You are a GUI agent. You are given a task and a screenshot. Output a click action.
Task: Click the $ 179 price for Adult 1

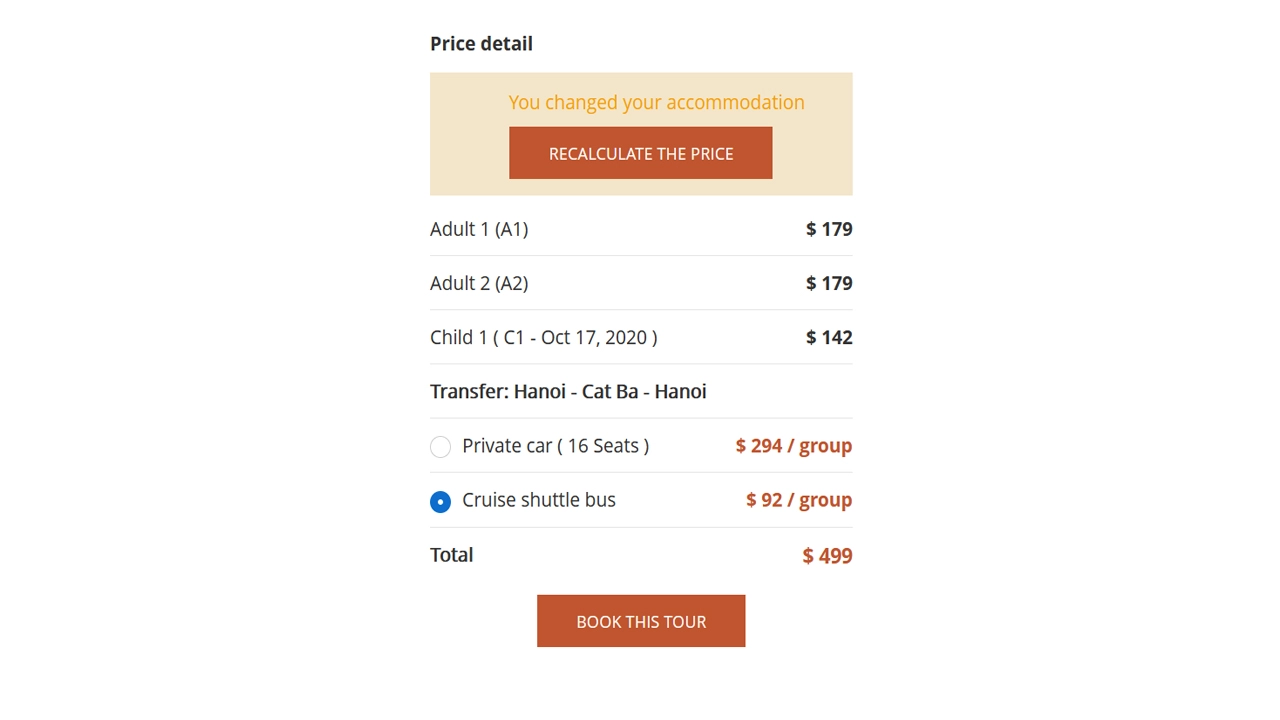coord(829,229)
